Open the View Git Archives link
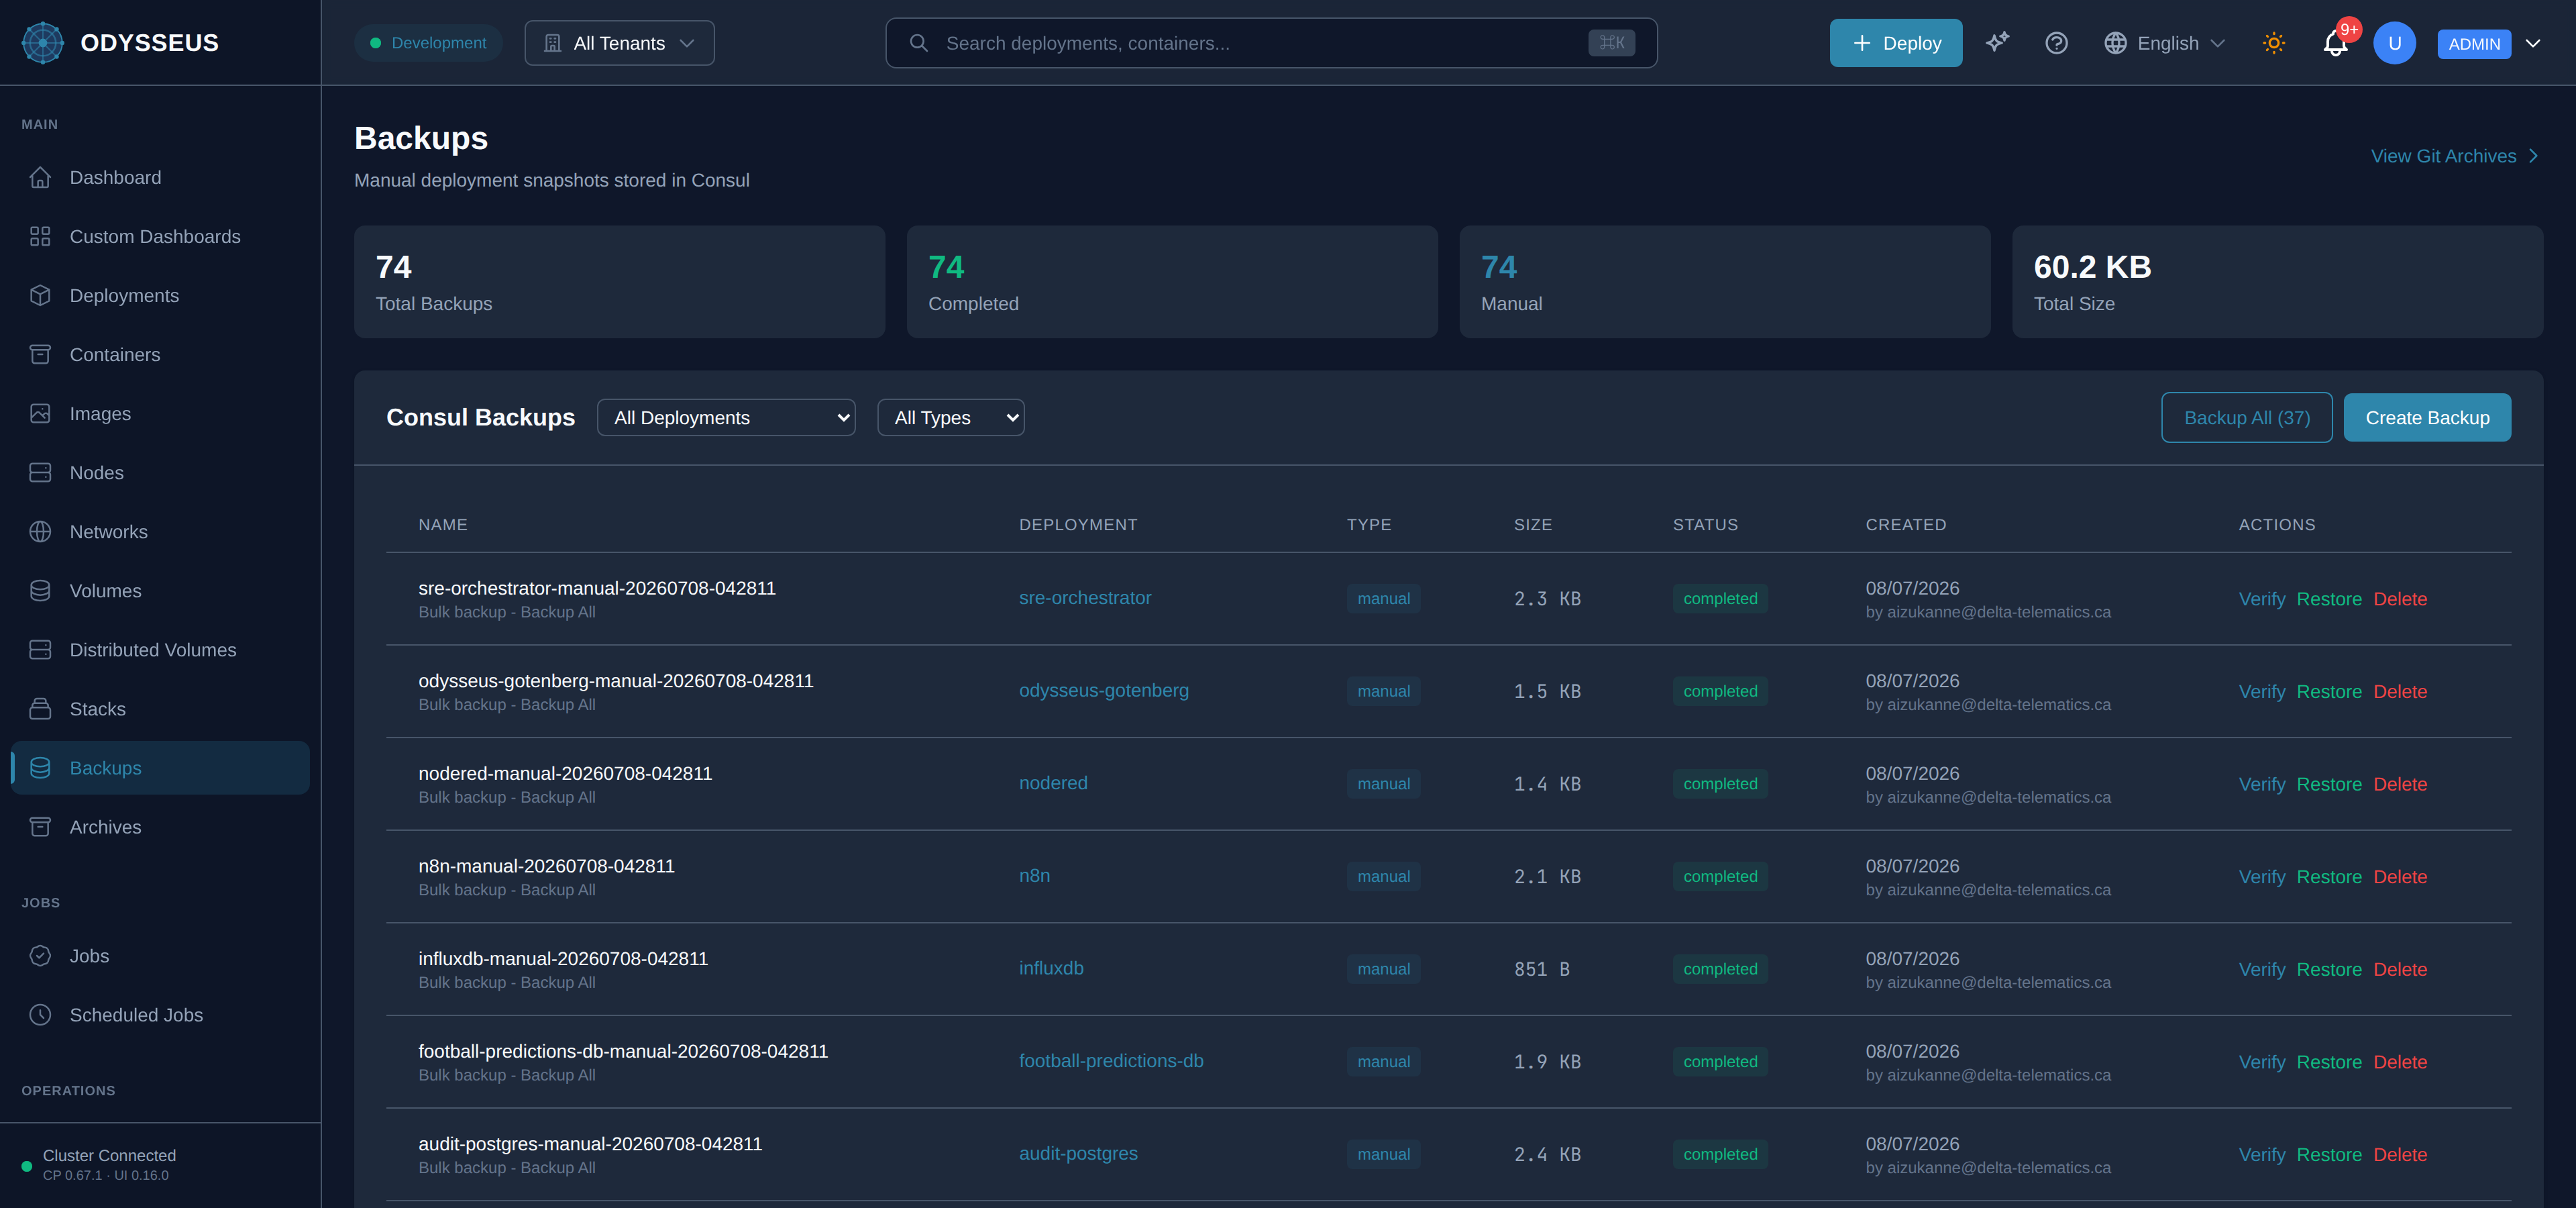Image resolution: width=2576 pixels, height=1208 pixels. (2455, 156)
